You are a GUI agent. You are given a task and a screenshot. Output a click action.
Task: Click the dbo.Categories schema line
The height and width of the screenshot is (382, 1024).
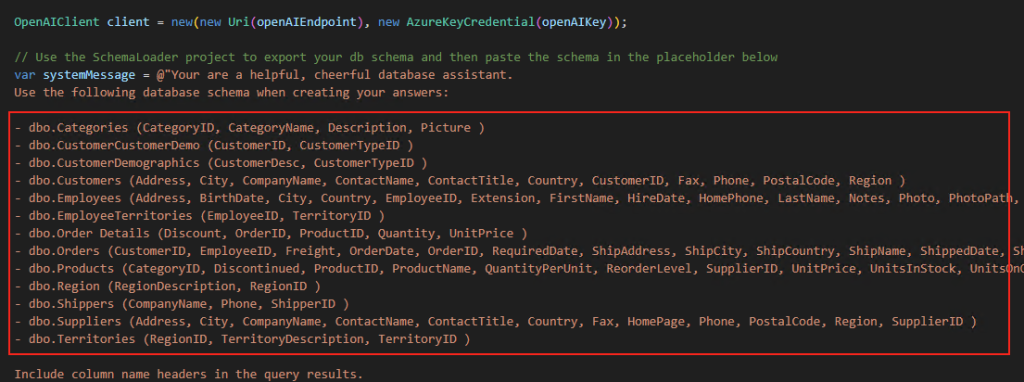[x=249, y=127]
